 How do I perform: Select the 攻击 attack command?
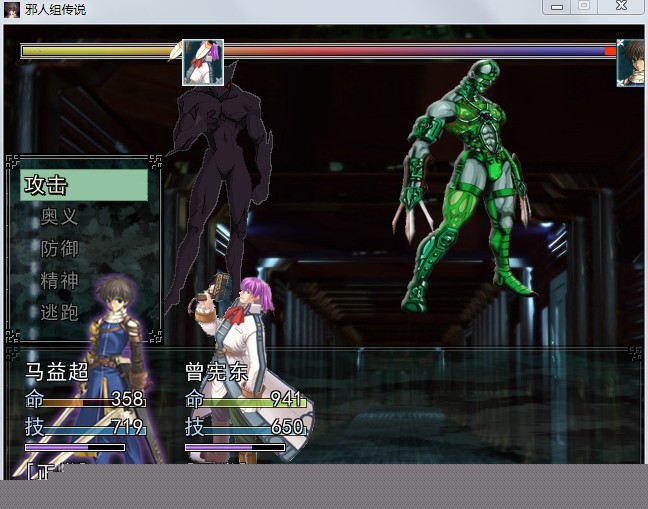(x=84, y=185)
